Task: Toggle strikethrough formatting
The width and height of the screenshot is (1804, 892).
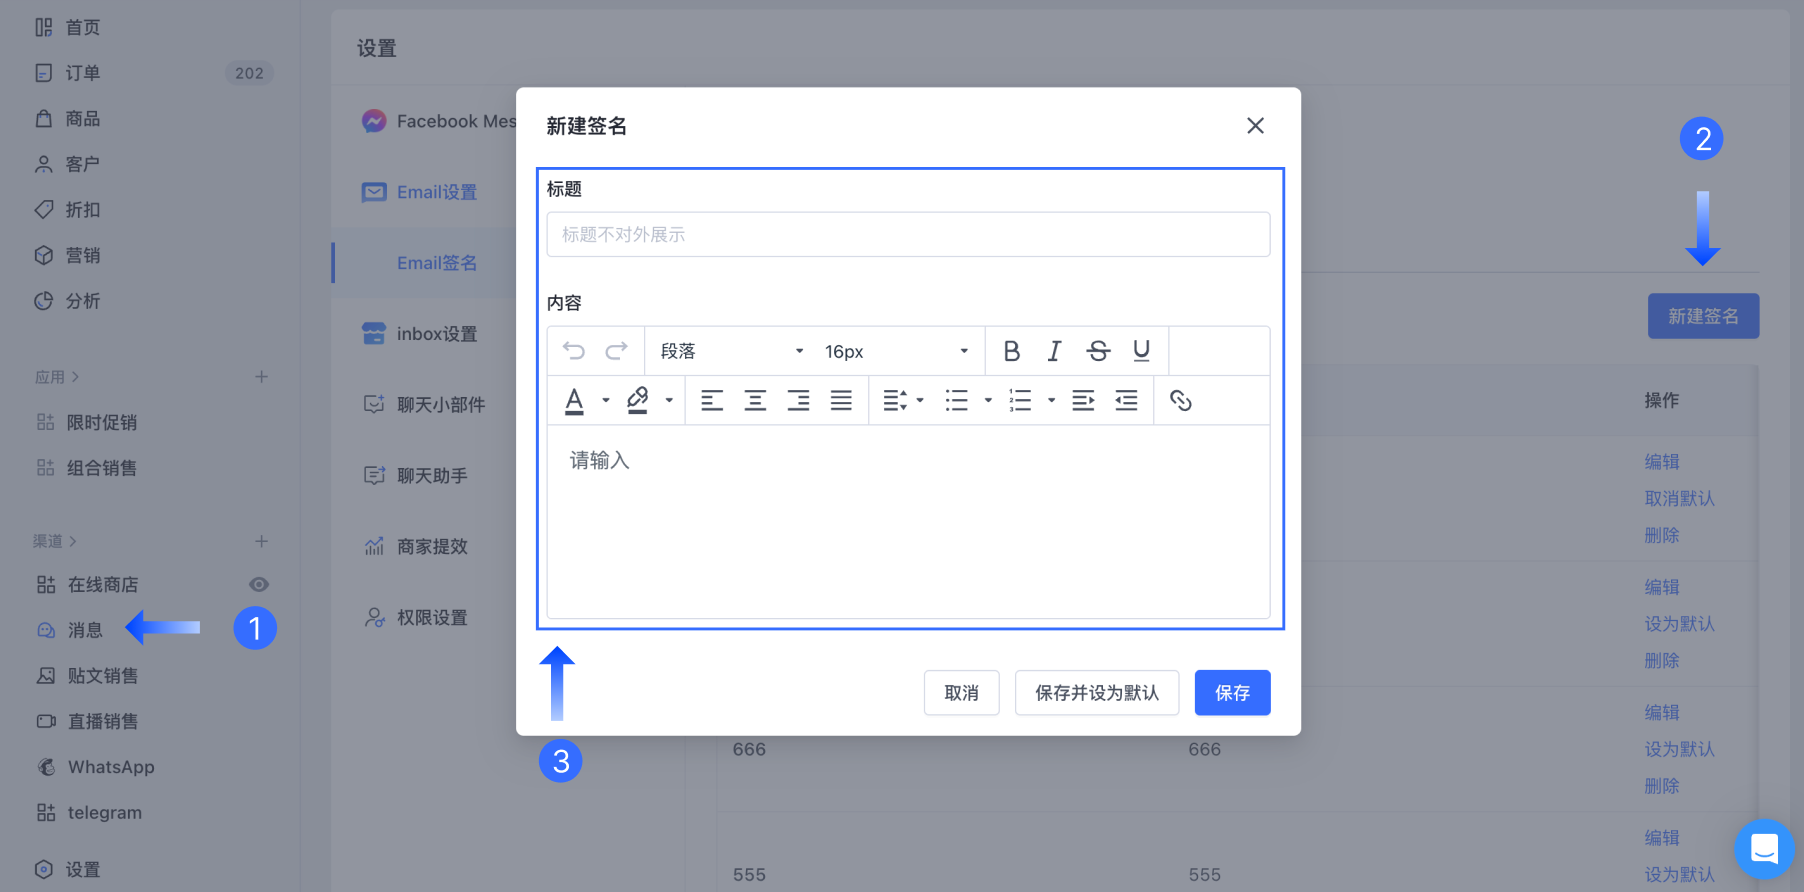Action: [1098, 351]
